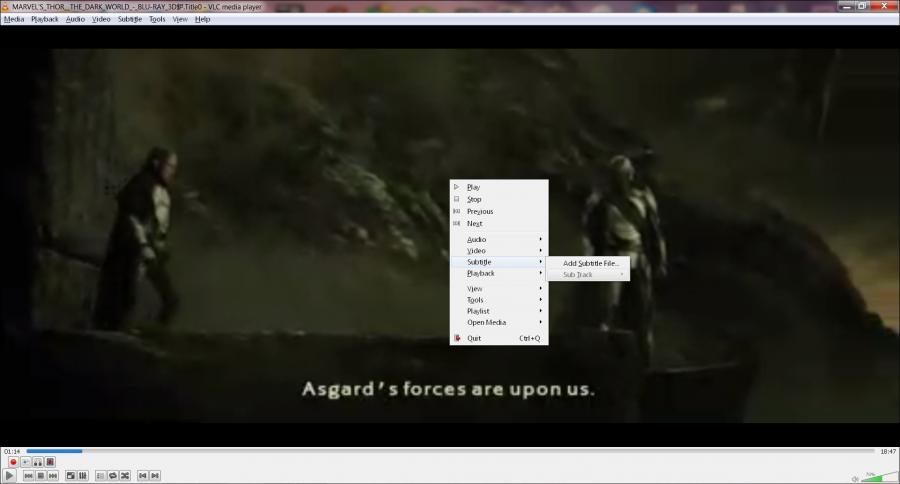Viewport: 900px width, 484px height.
Task: Close the VLC media player window
Action: (884, 6)
